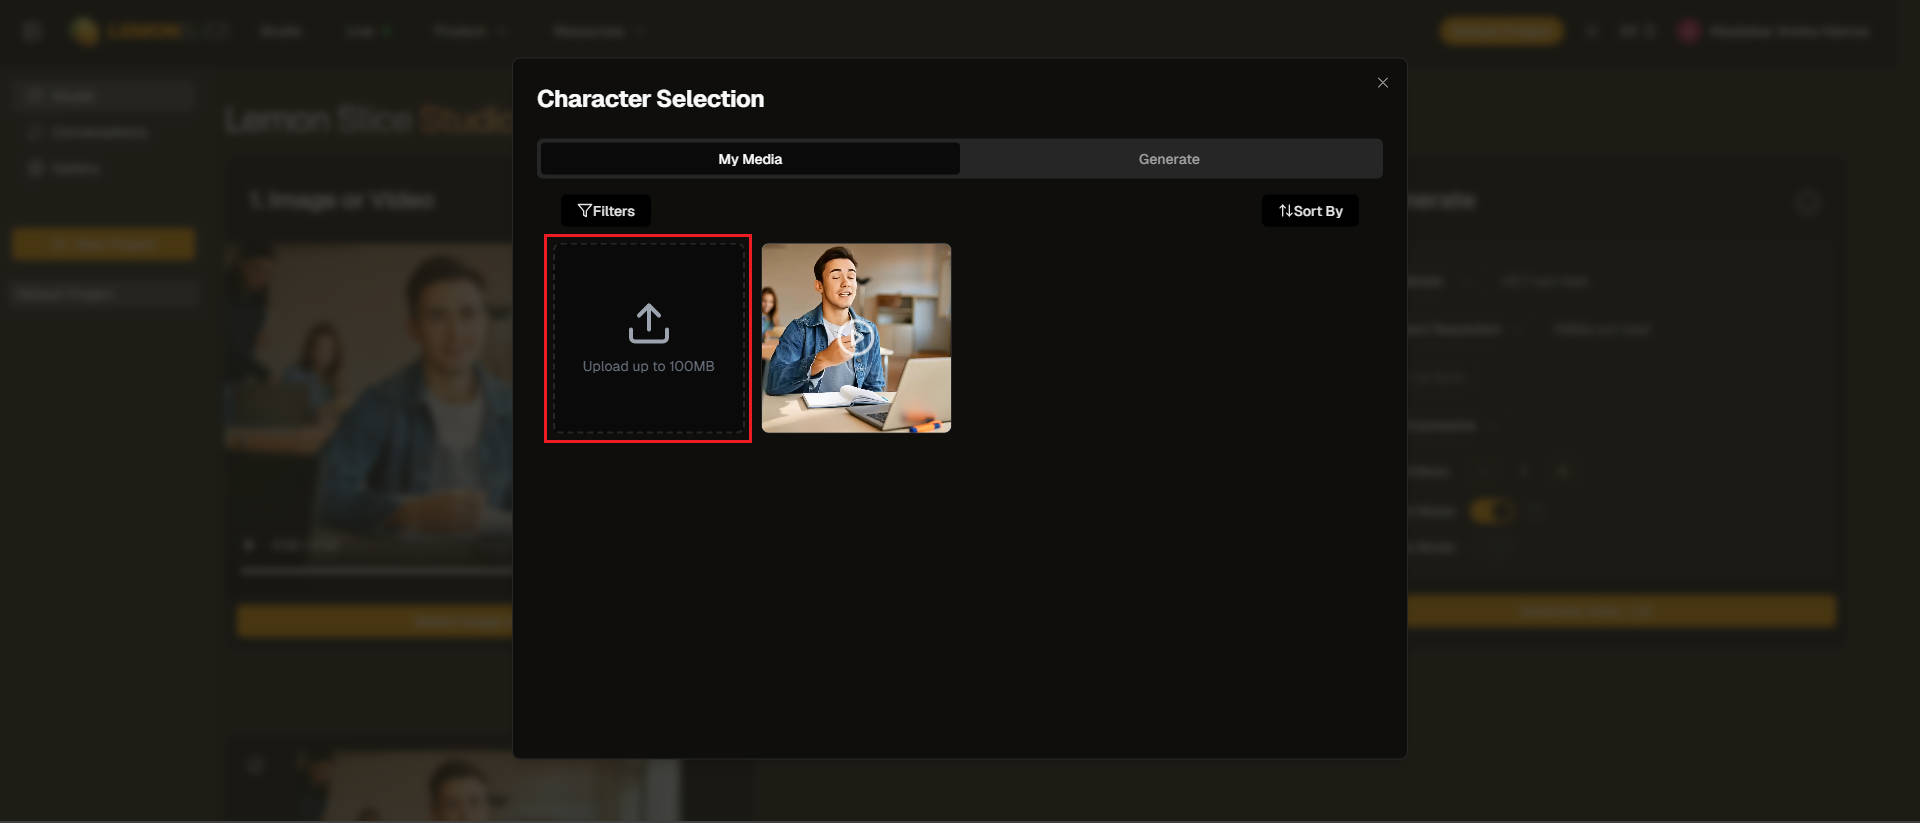Open the Sort By menu
Screen dimensions: 1920x823
(1310, 211)
